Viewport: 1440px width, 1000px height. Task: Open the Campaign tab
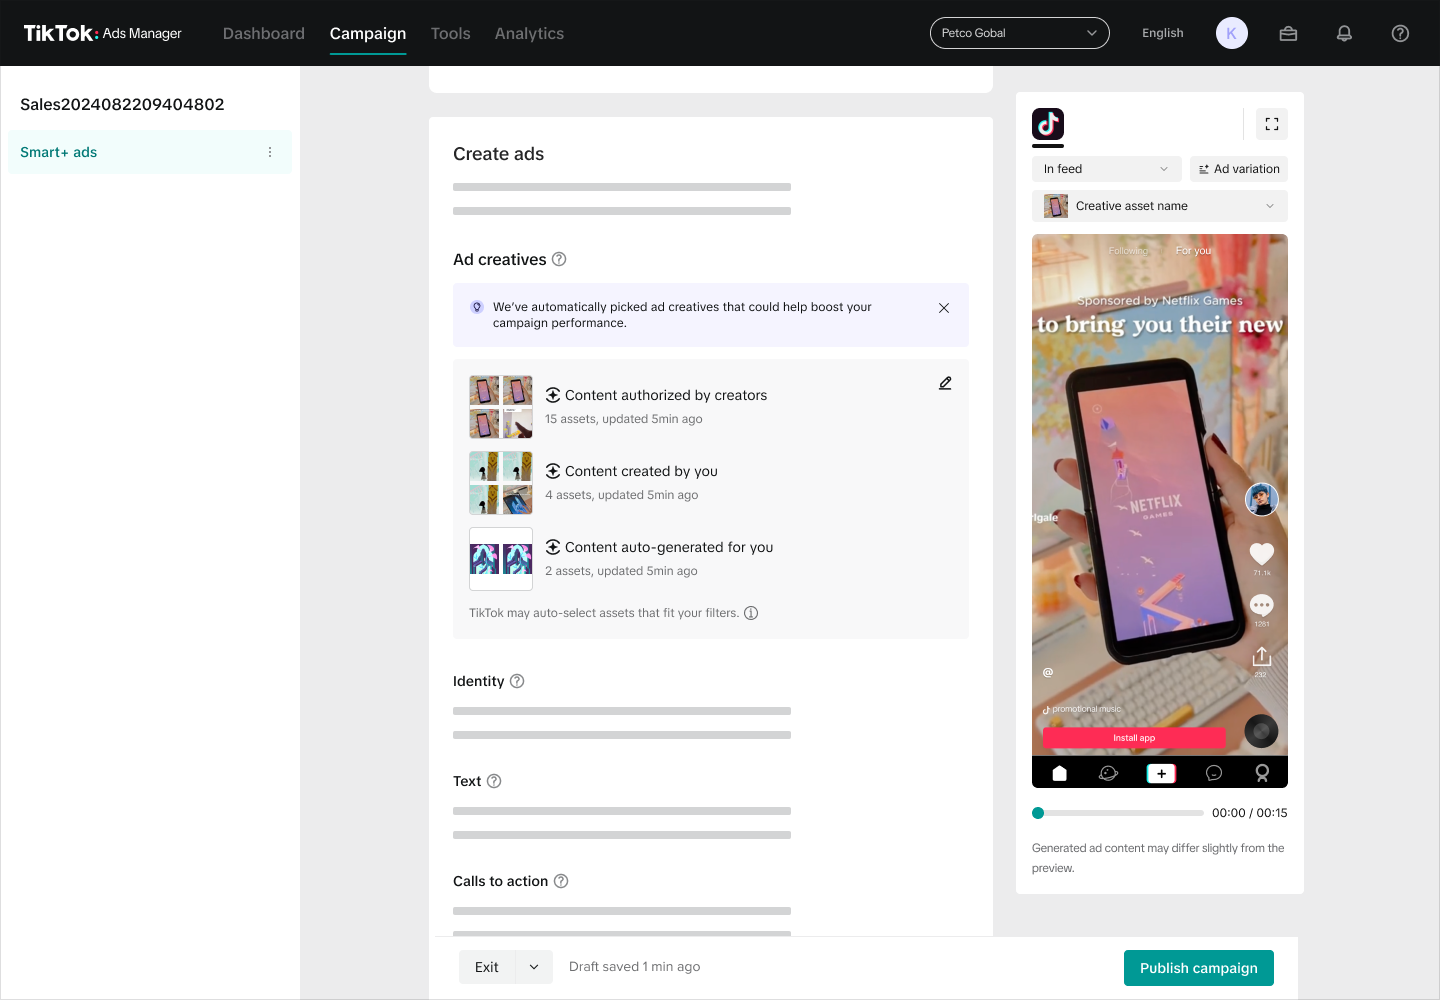(x=368, y=33)
